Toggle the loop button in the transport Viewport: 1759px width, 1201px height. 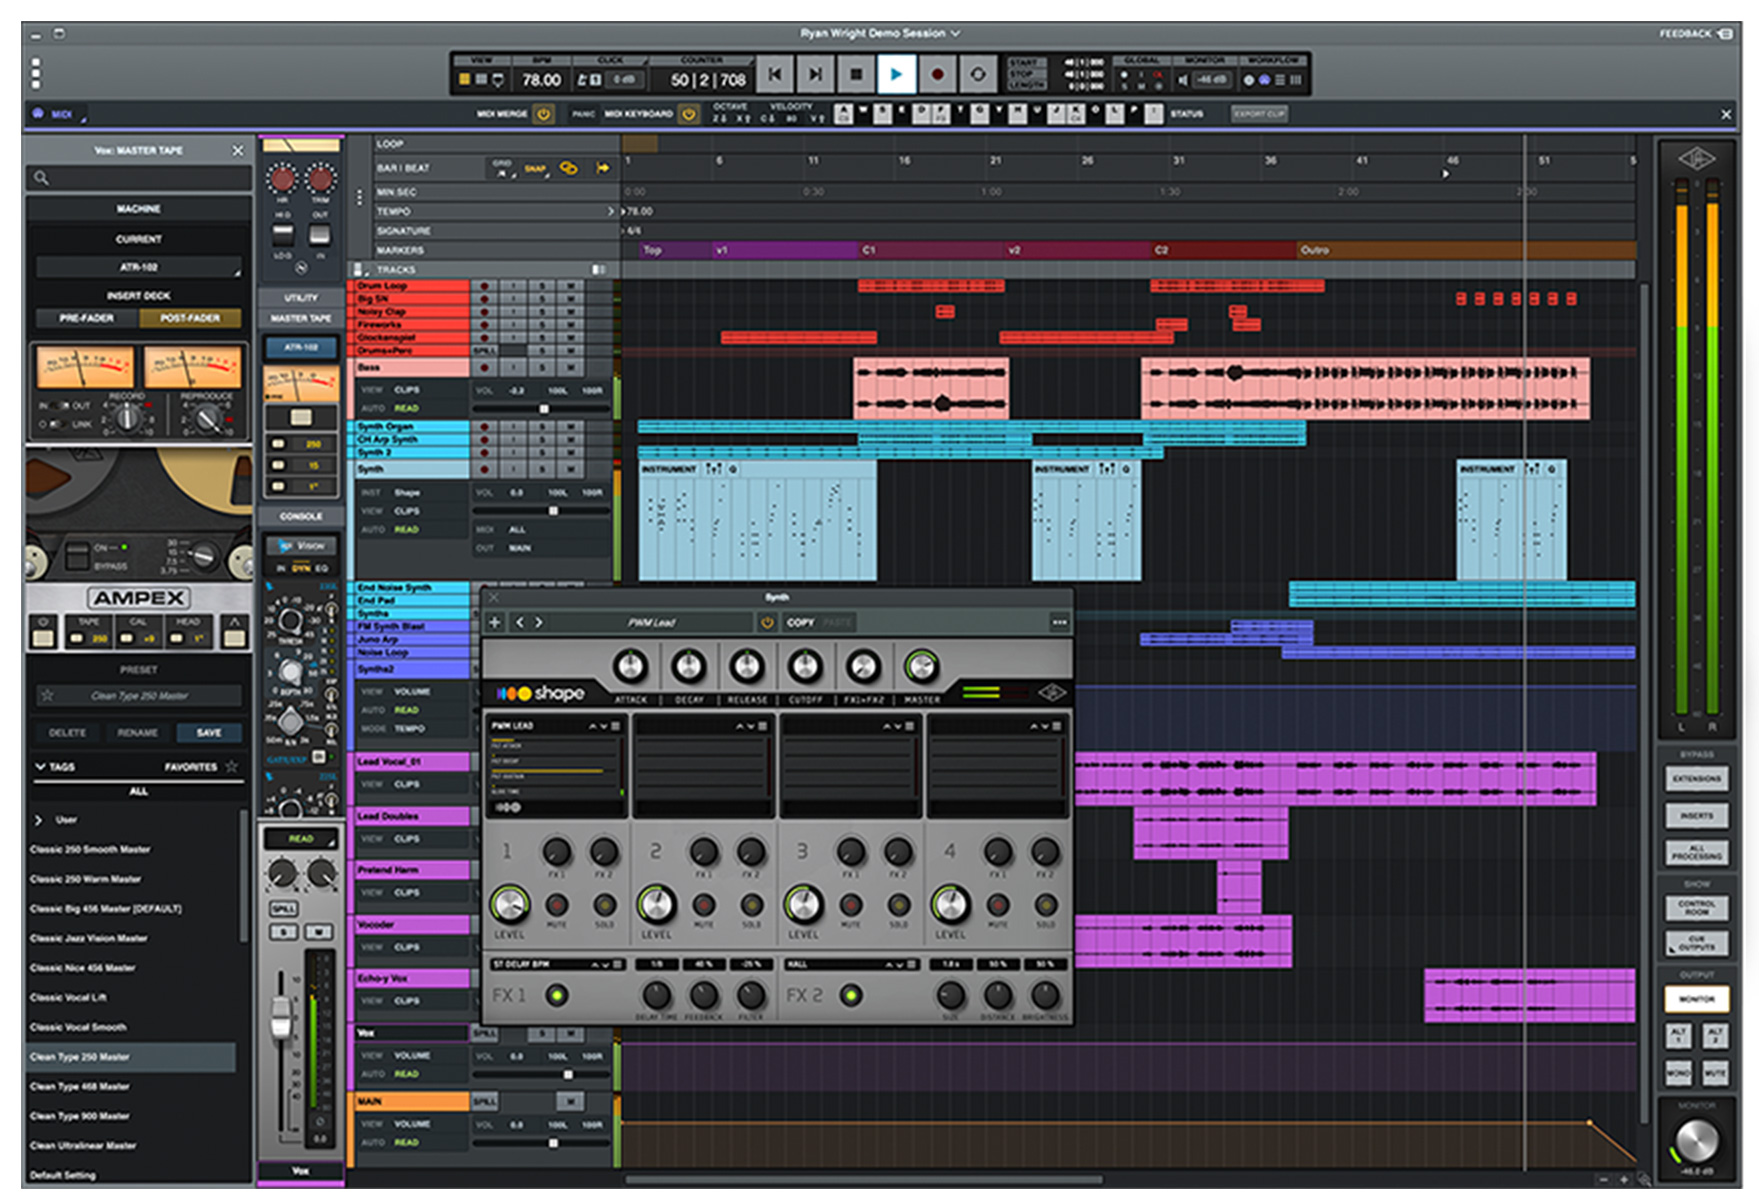(x=978, y=74)
